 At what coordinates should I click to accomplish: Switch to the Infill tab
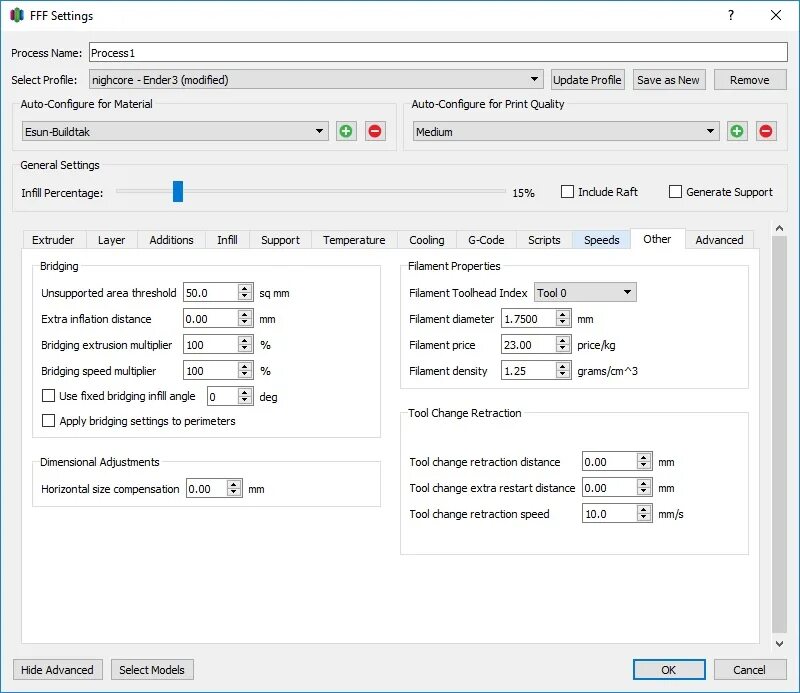click(x=227, y=240)
